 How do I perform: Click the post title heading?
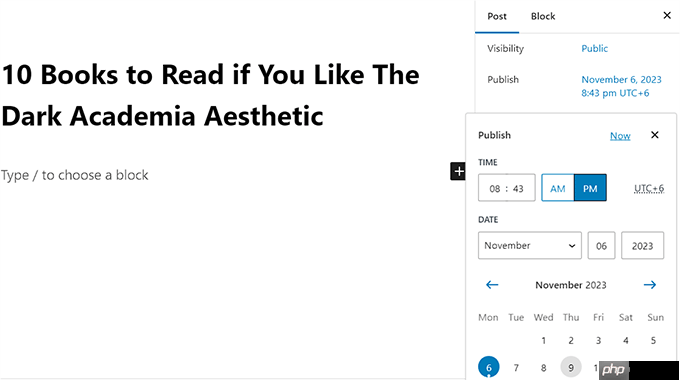coord(211,95)
